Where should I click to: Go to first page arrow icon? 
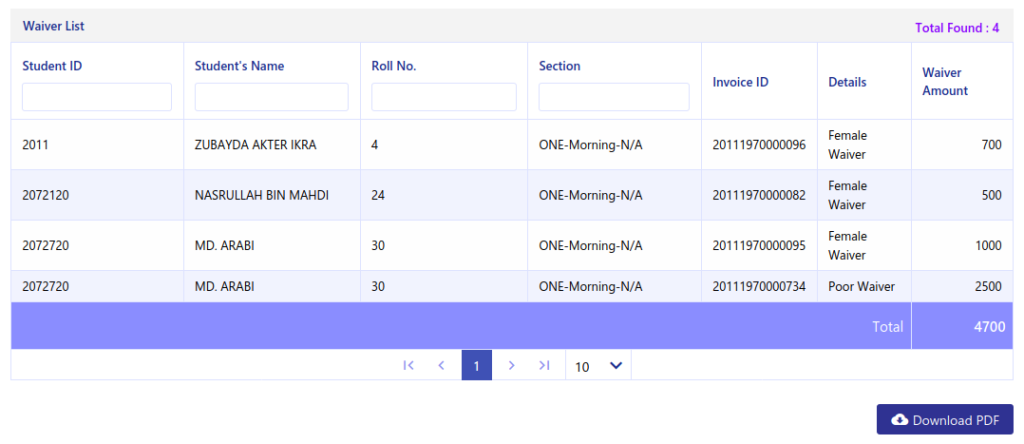click(x=409, y=366)
